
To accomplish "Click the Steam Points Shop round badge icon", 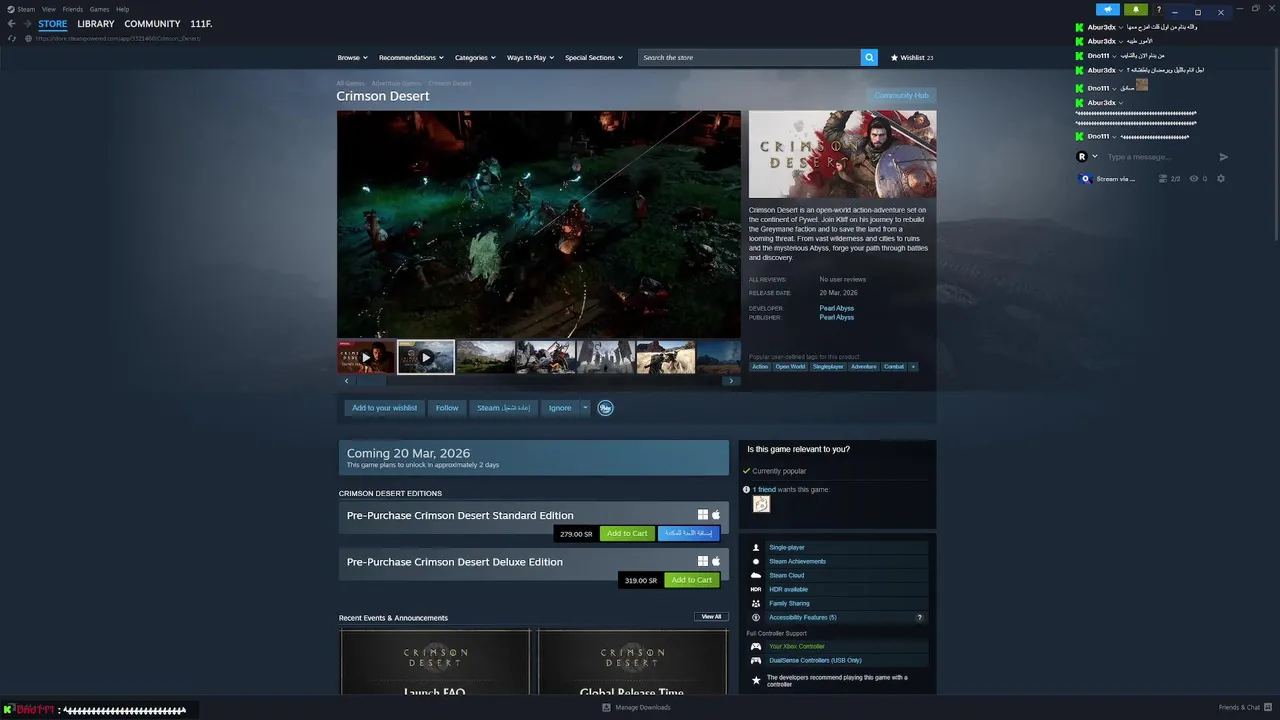I will point(605,407).
